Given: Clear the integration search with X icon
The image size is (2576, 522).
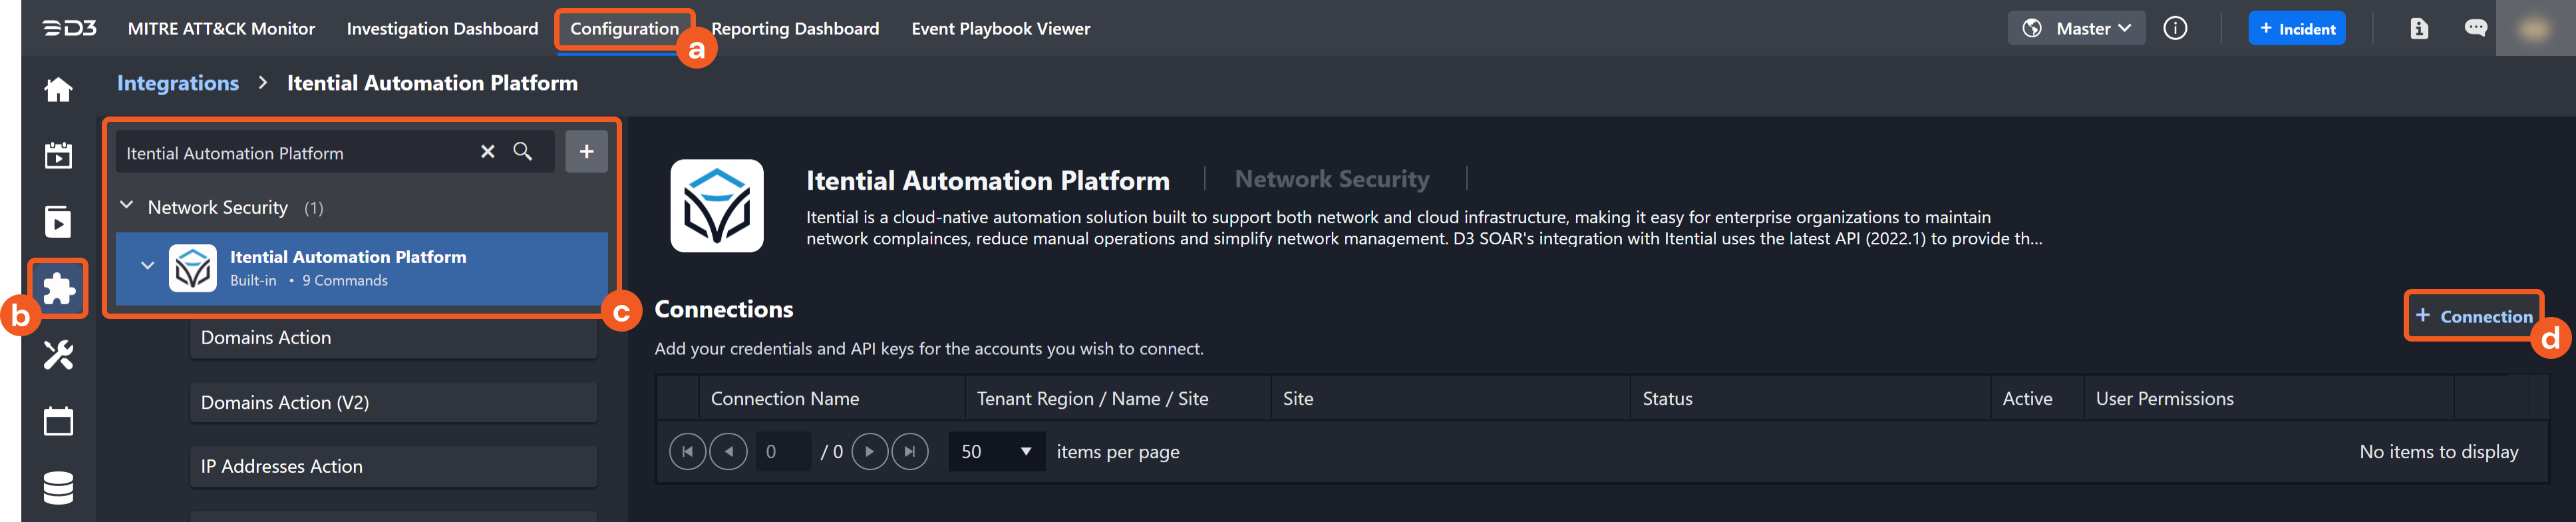Looking at the screenshot, I should click(487, 152).
